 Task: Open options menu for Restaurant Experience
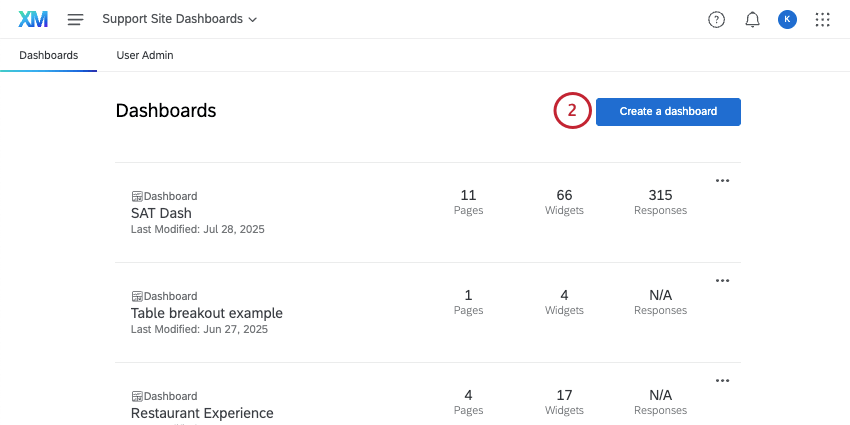point(722,381)
